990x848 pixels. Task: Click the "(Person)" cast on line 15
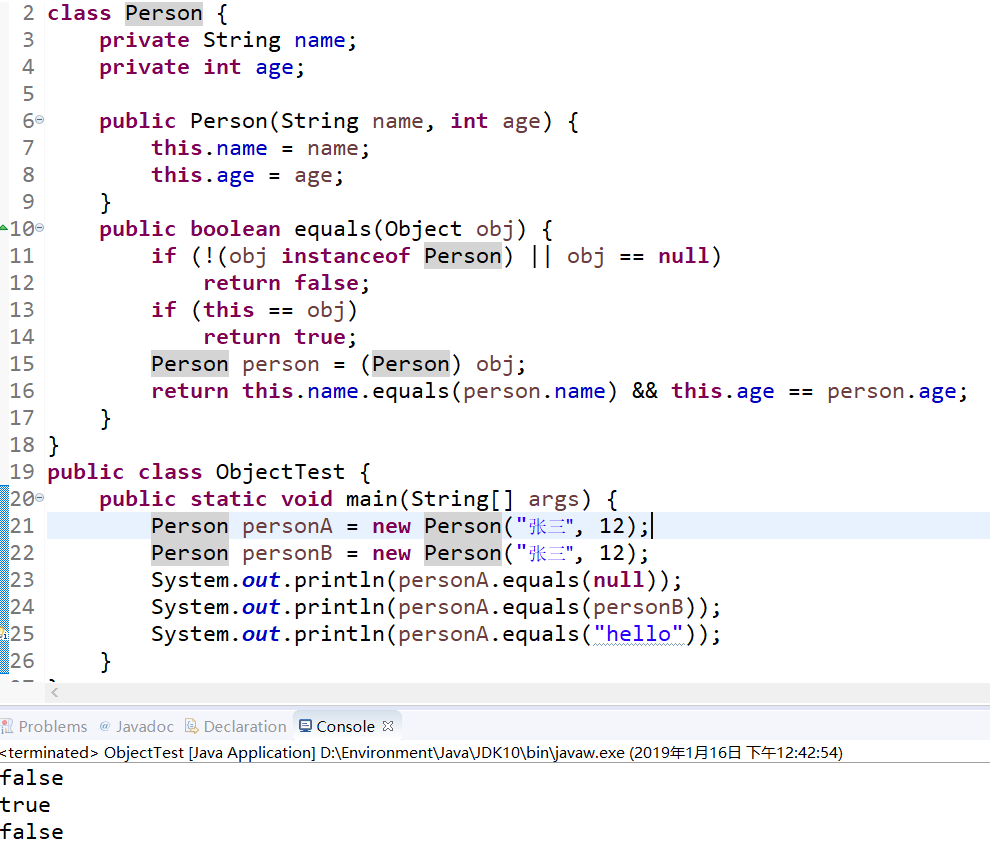tap(410, 364)
